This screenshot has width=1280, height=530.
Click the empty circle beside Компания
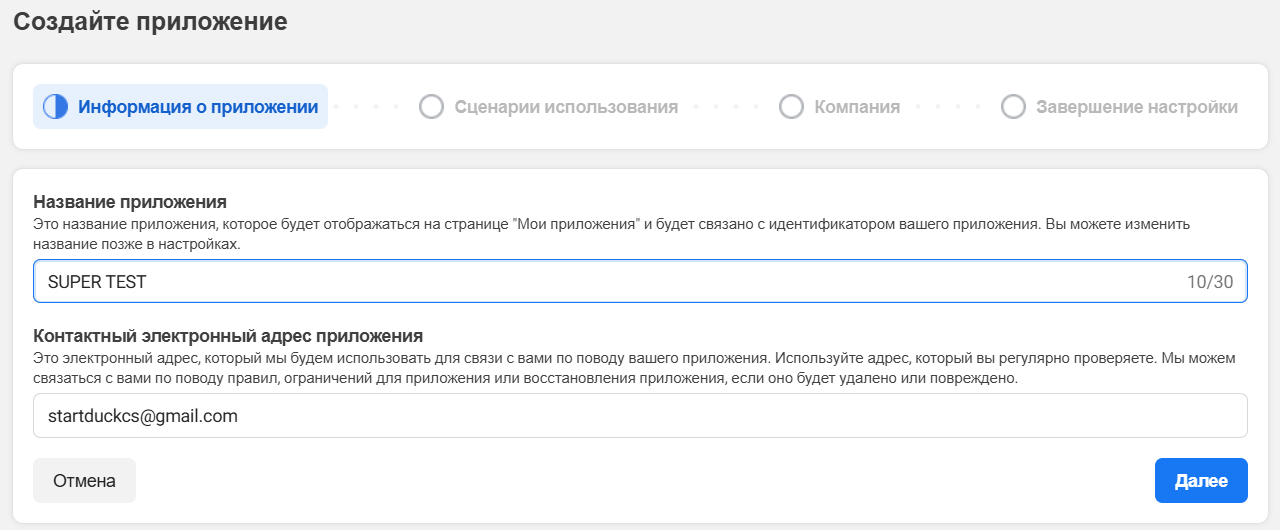[791, 107]
